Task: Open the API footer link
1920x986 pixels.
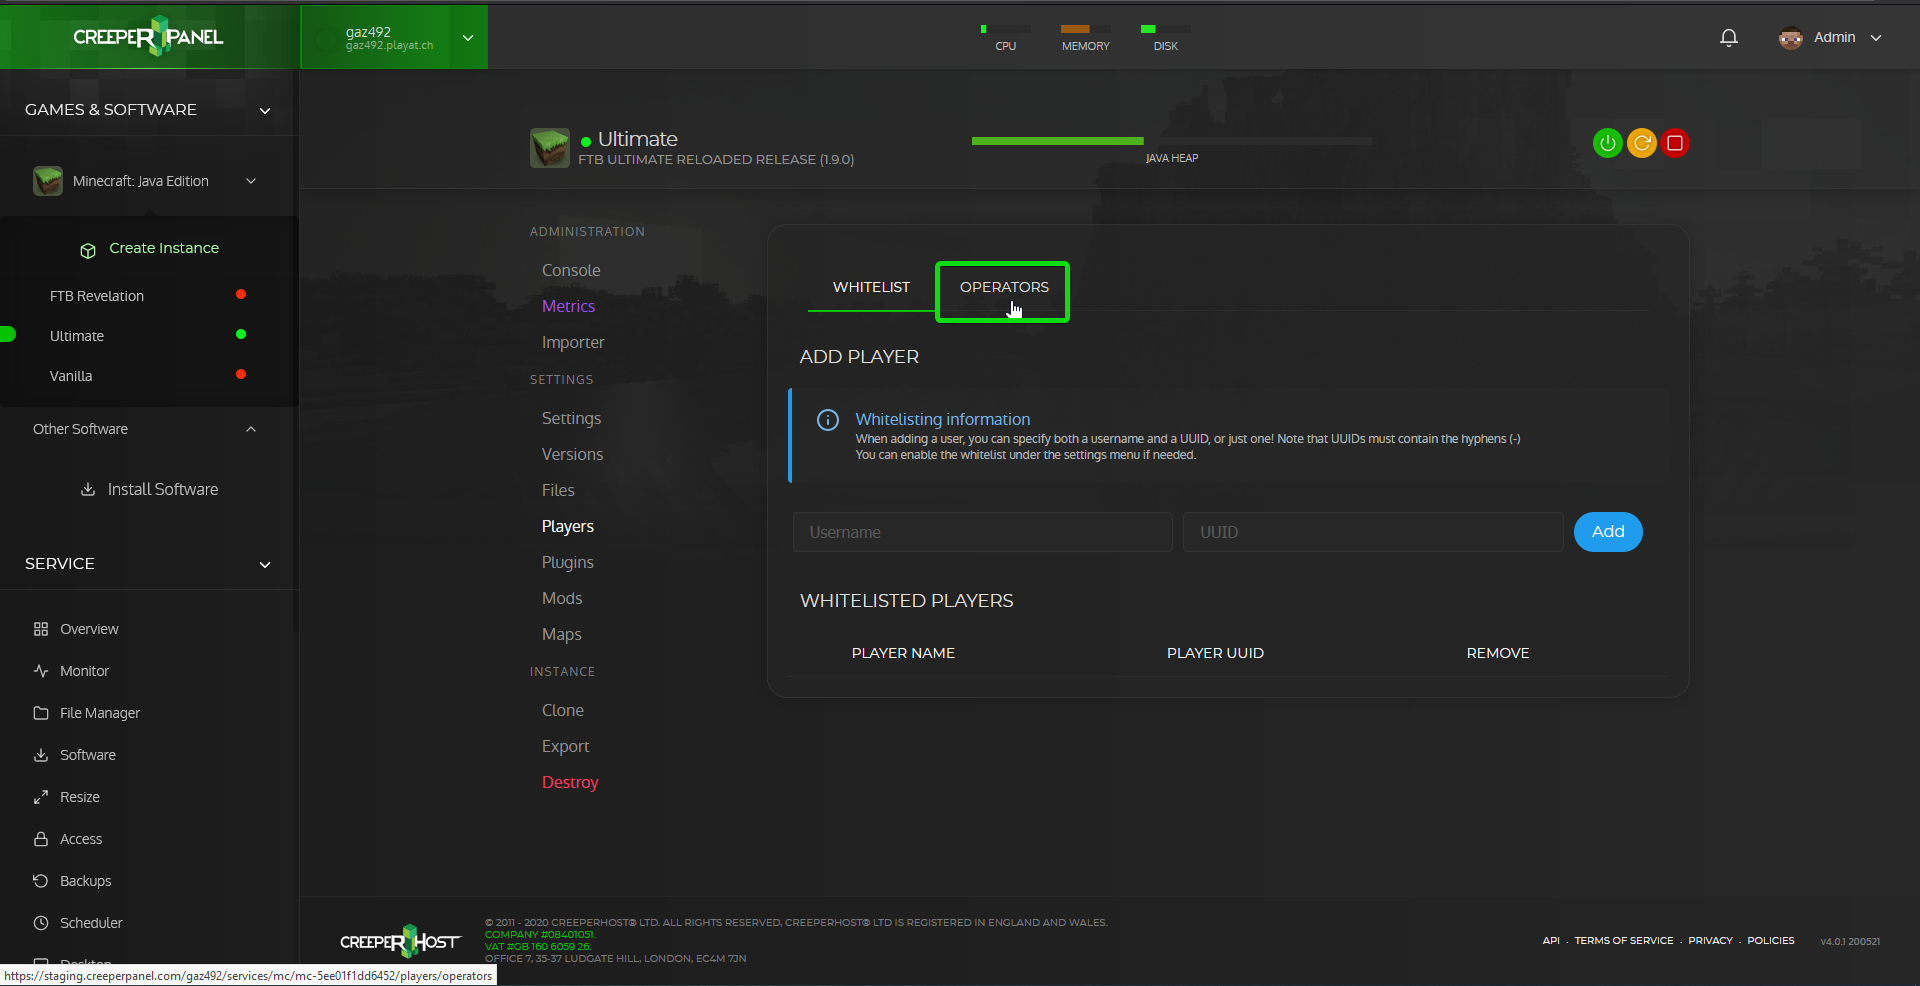Action: tap(1551, 941)
